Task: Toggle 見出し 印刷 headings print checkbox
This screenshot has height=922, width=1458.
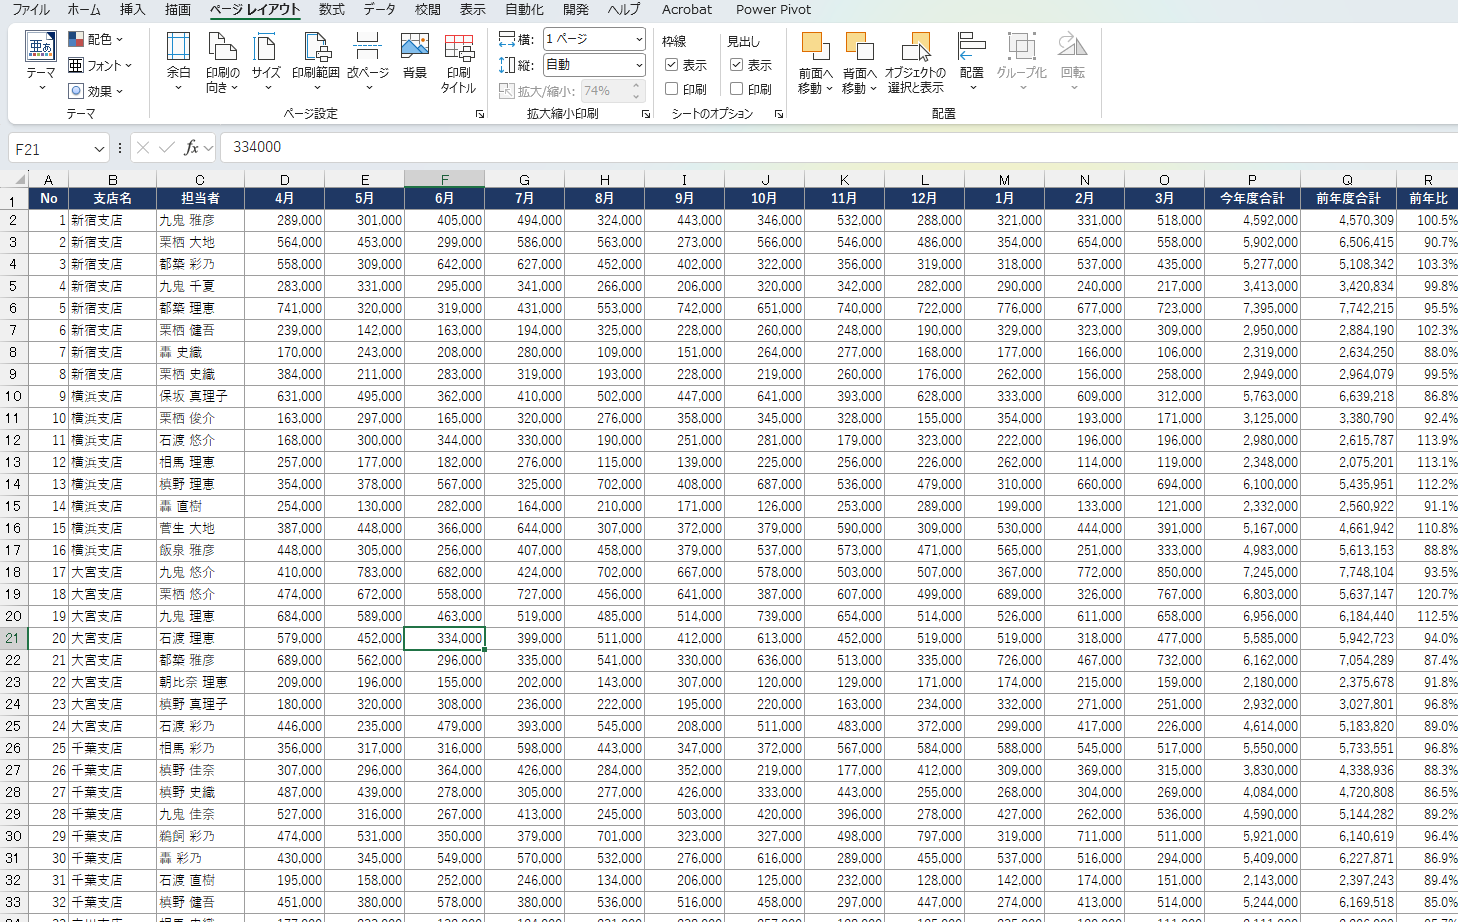Action: click(x=737, y=89)
